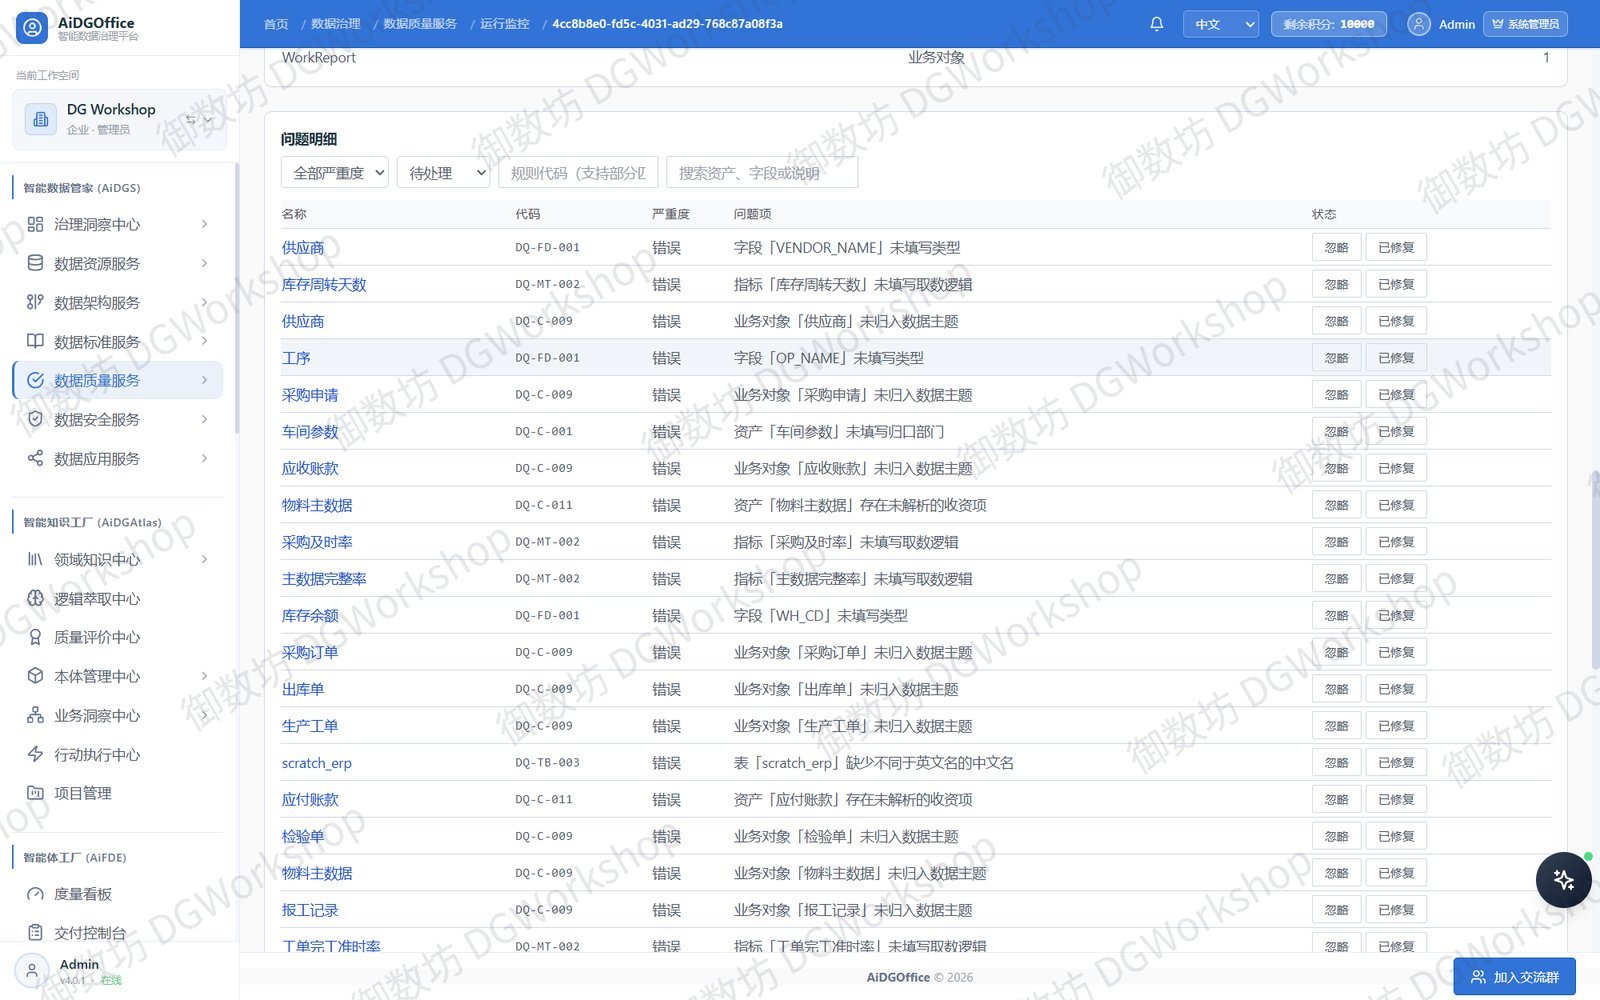Click 忽略 for the 应付账款 row
1600x1000 pixels.
(x=1336, y=800)
